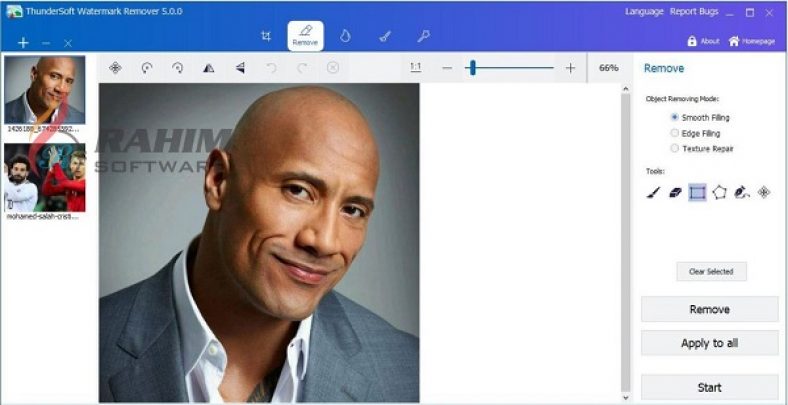
Task: Click Report Bugs
Action: tap(694, 12)
